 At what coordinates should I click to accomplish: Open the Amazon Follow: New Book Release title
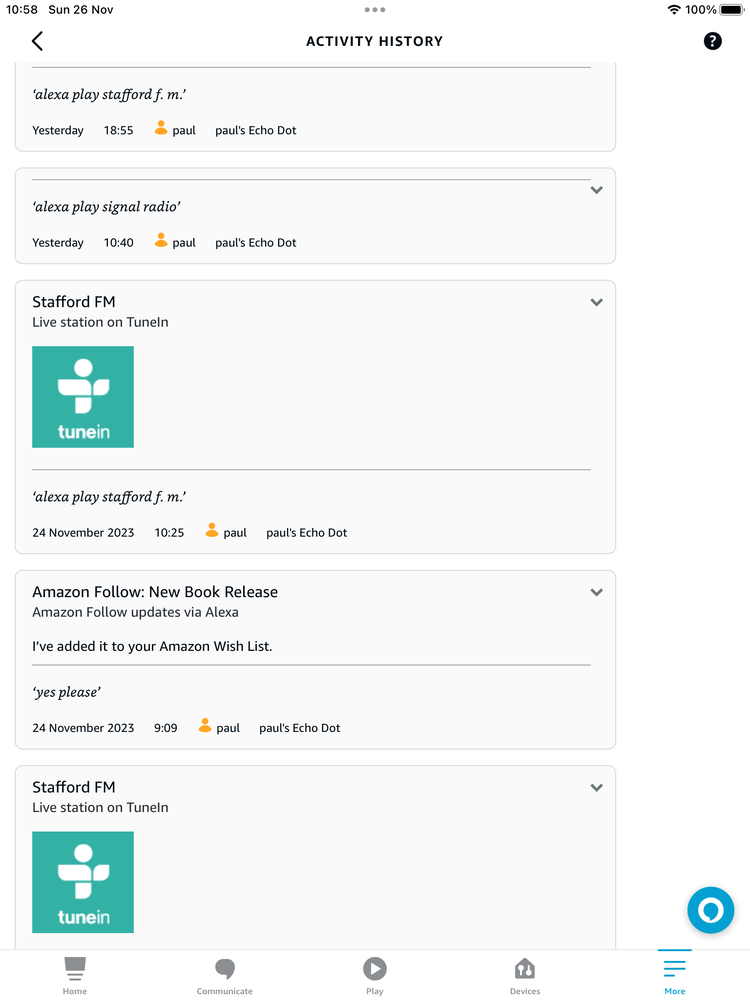pyautogui.click(x=155, y=592)
